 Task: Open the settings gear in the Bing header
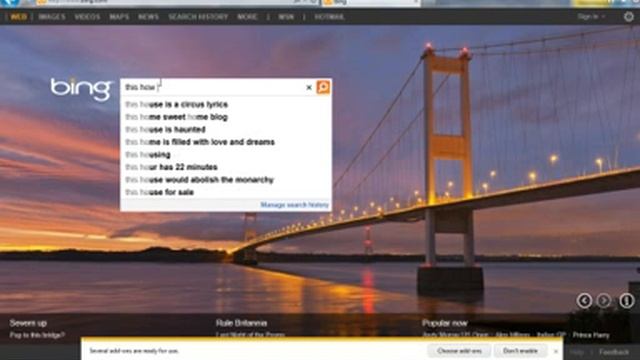pyautogui.click(x=629, y=17)
